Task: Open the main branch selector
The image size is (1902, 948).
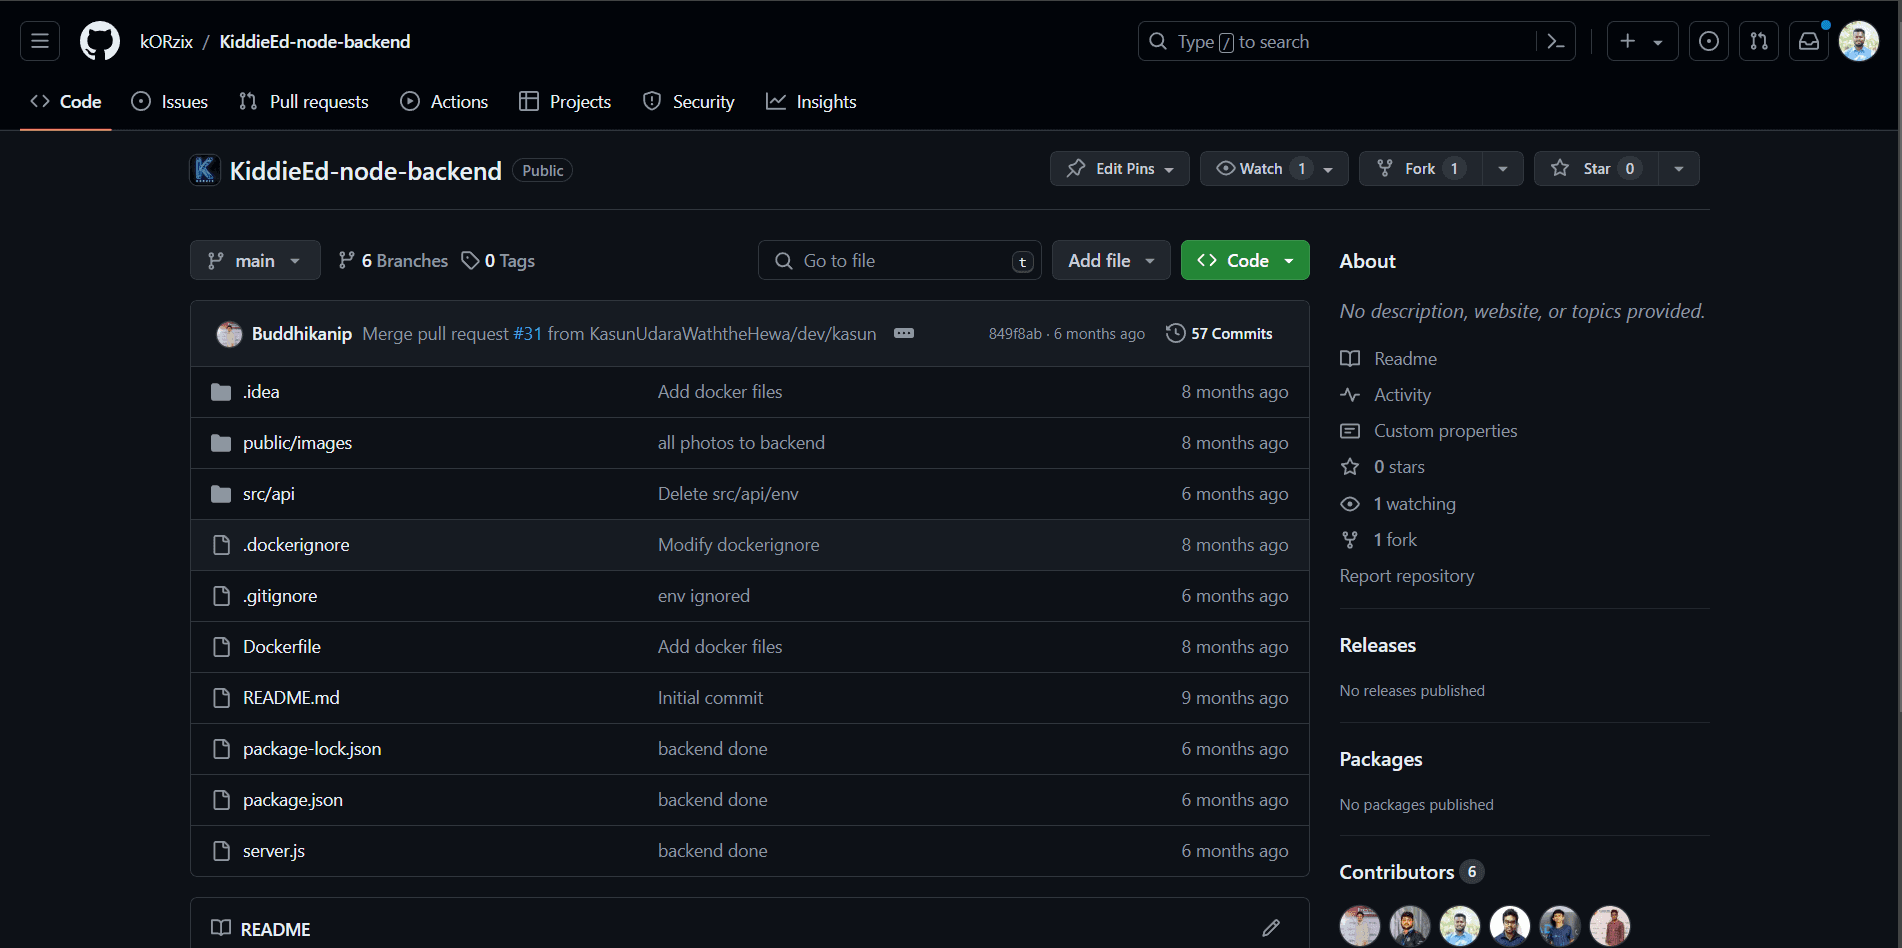Action: [x=255, y=260]
